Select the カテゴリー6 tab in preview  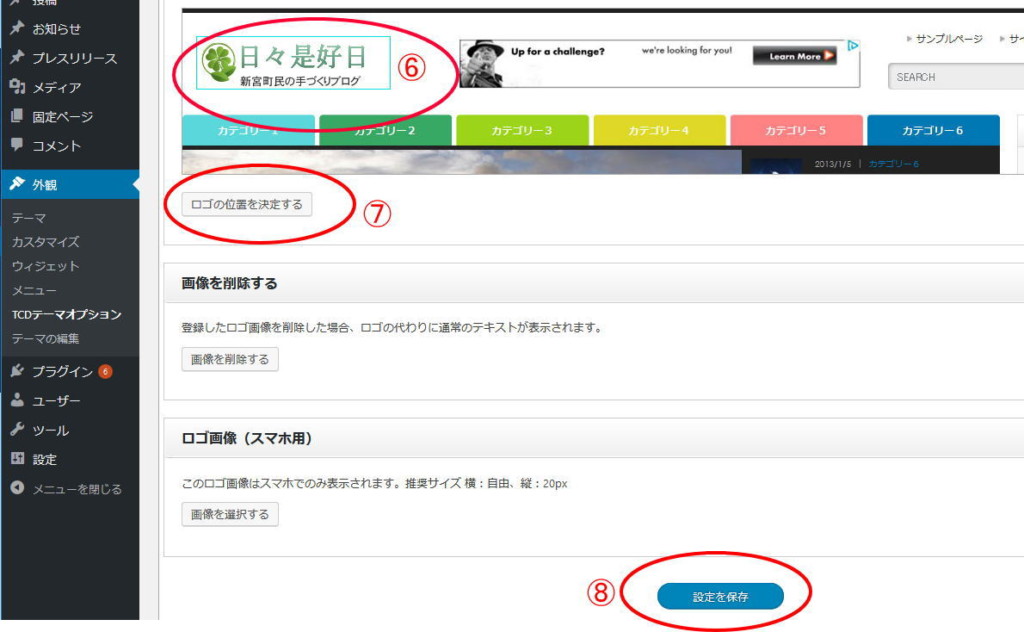tap(933, 131)
